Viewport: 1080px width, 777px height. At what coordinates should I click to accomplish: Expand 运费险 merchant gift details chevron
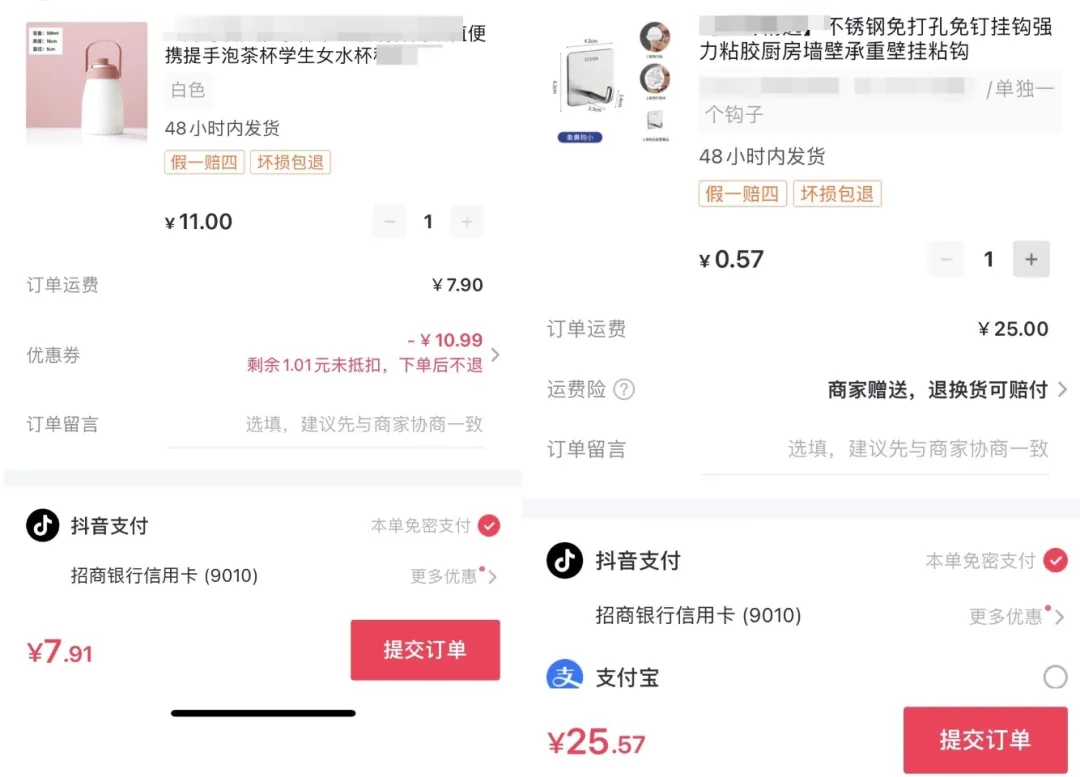click(x=1063, y=390)
